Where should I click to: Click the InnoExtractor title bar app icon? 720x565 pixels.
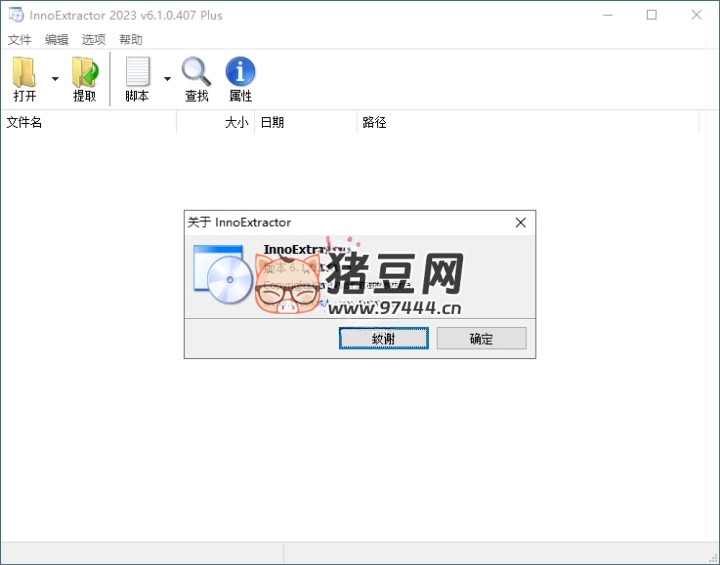coord(16,15)
